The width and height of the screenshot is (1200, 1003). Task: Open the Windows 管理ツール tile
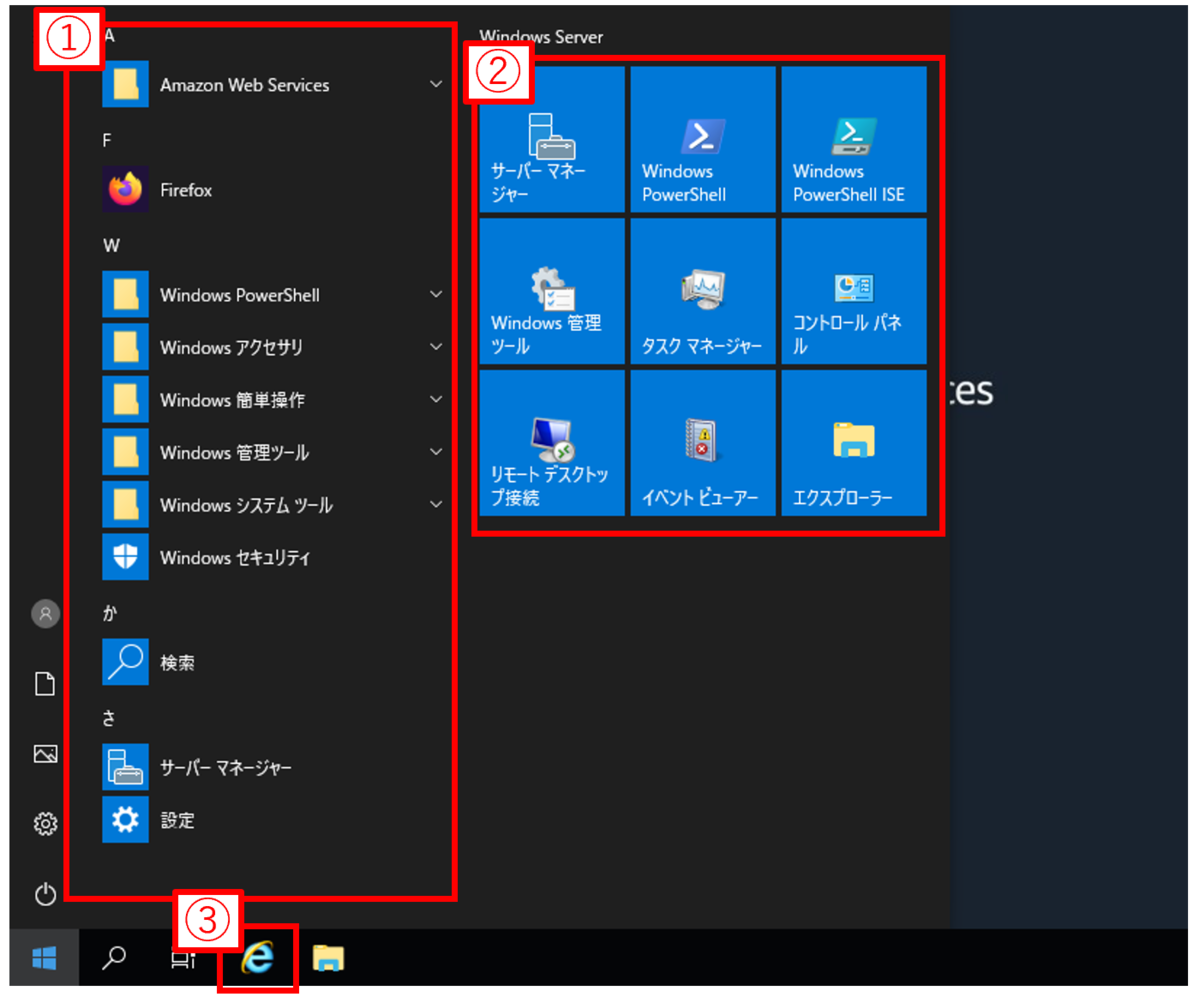pos(552,291)
